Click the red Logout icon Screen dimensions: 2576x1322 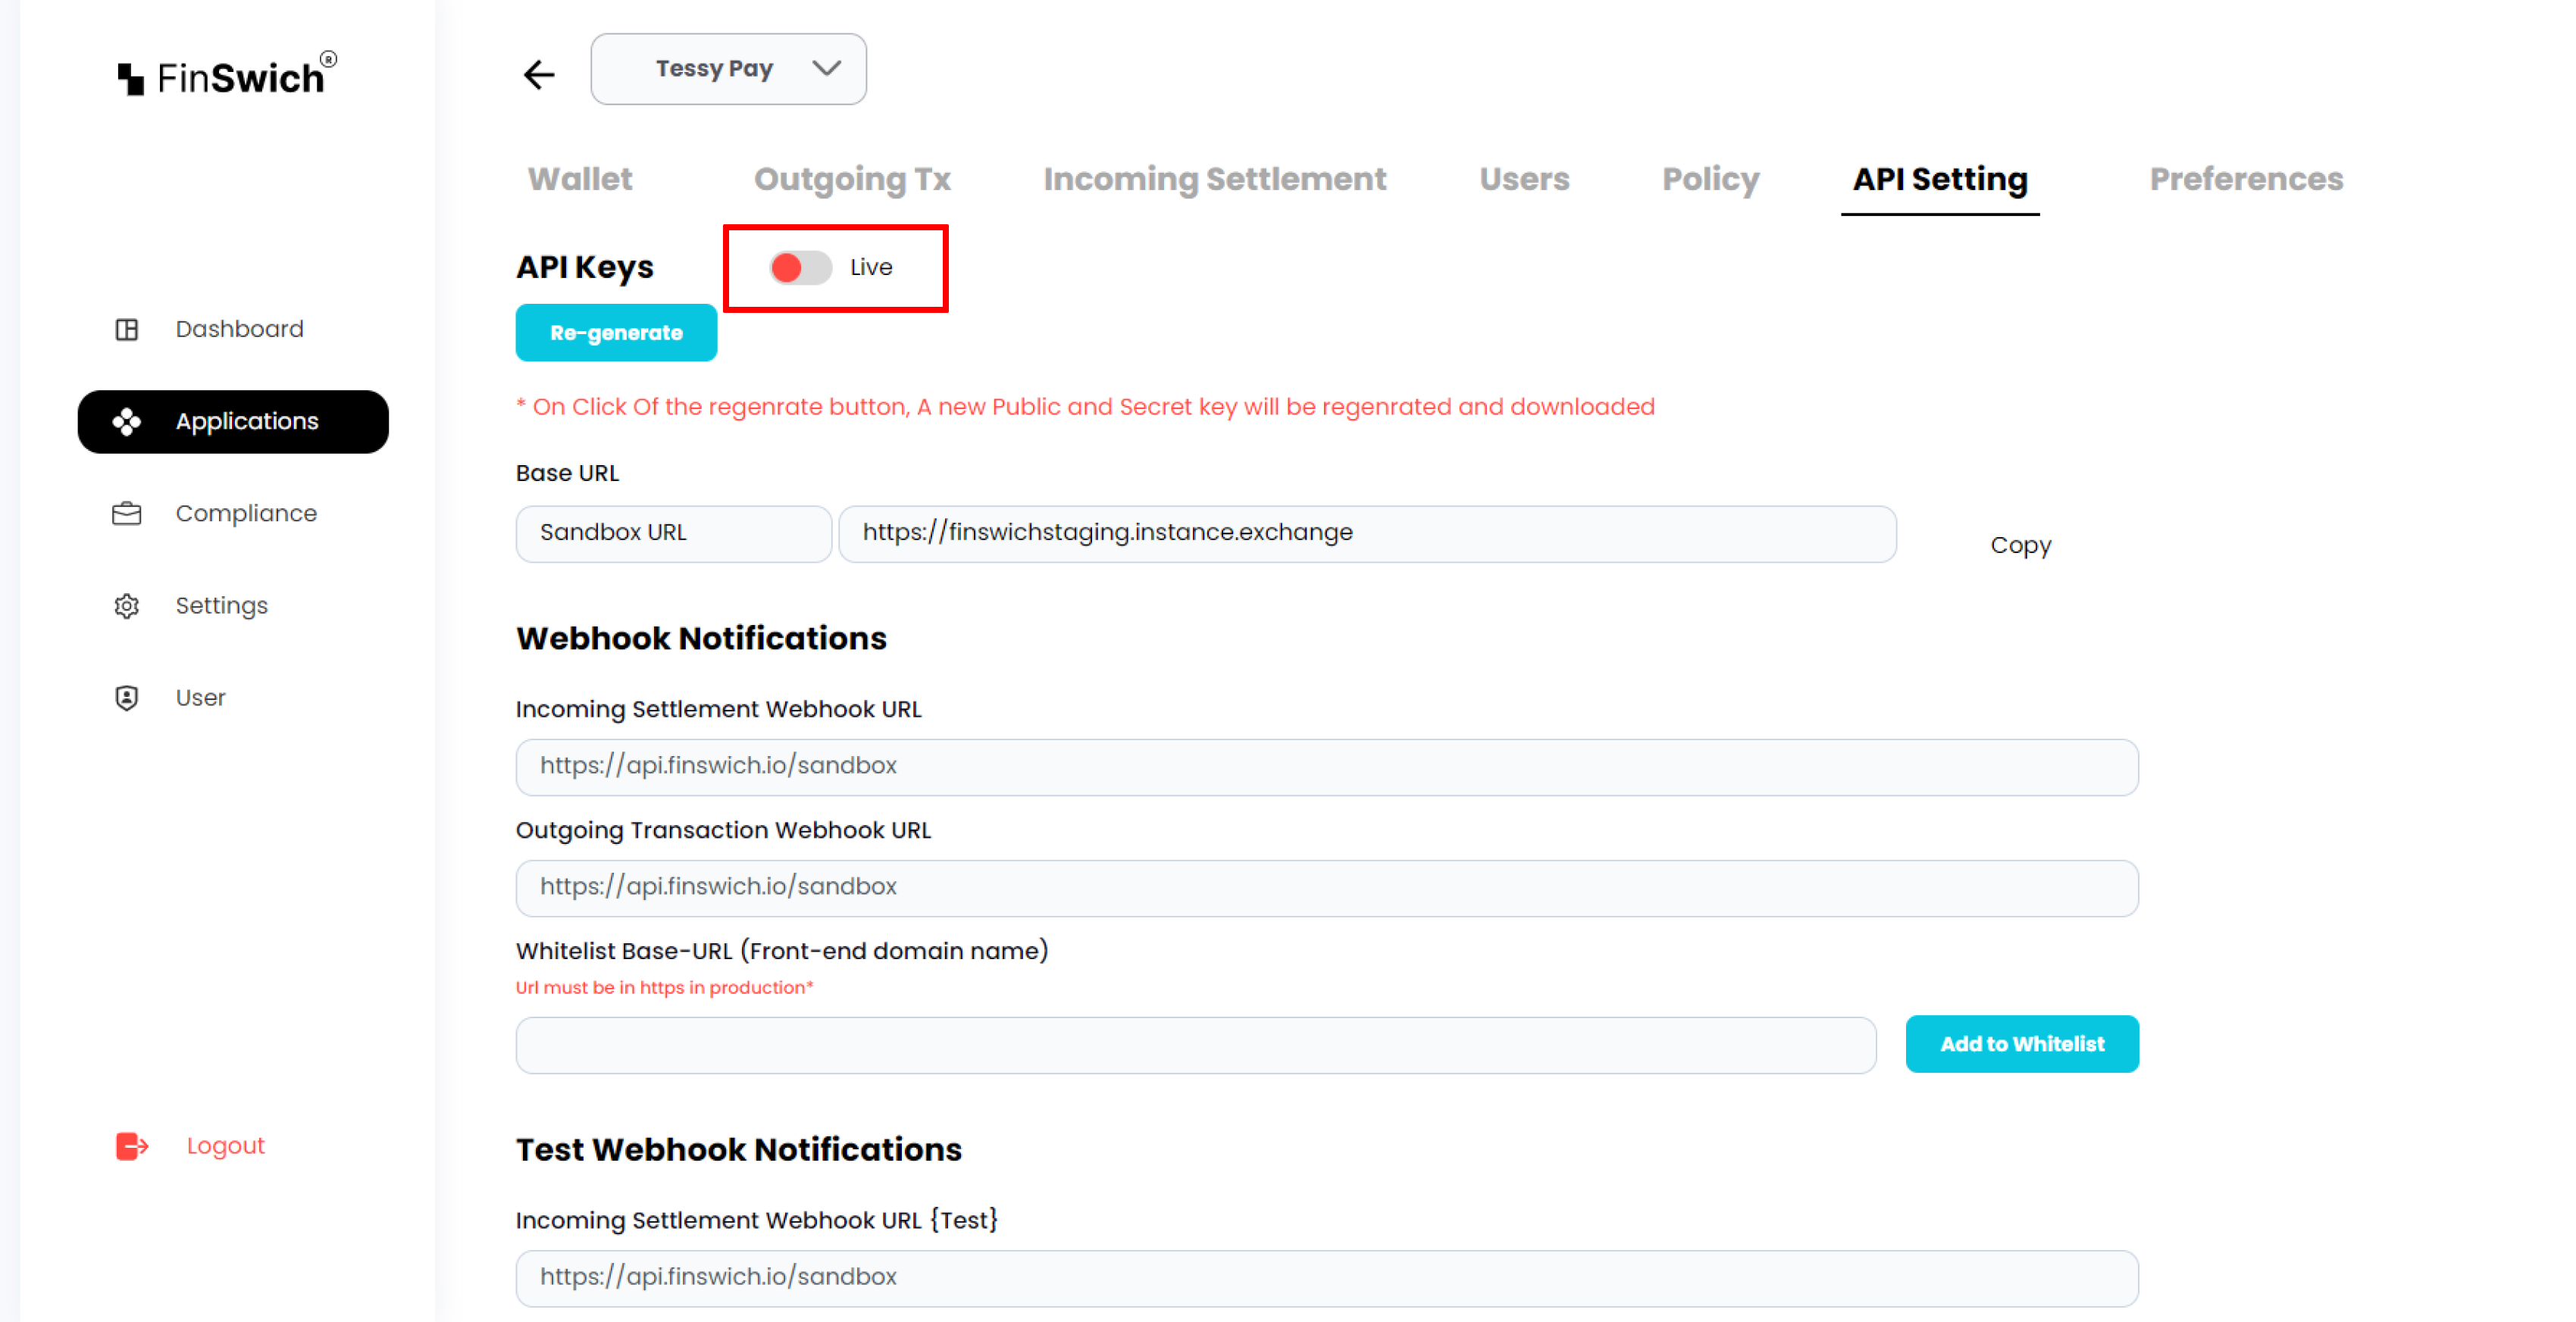(x=132, y=1146)
